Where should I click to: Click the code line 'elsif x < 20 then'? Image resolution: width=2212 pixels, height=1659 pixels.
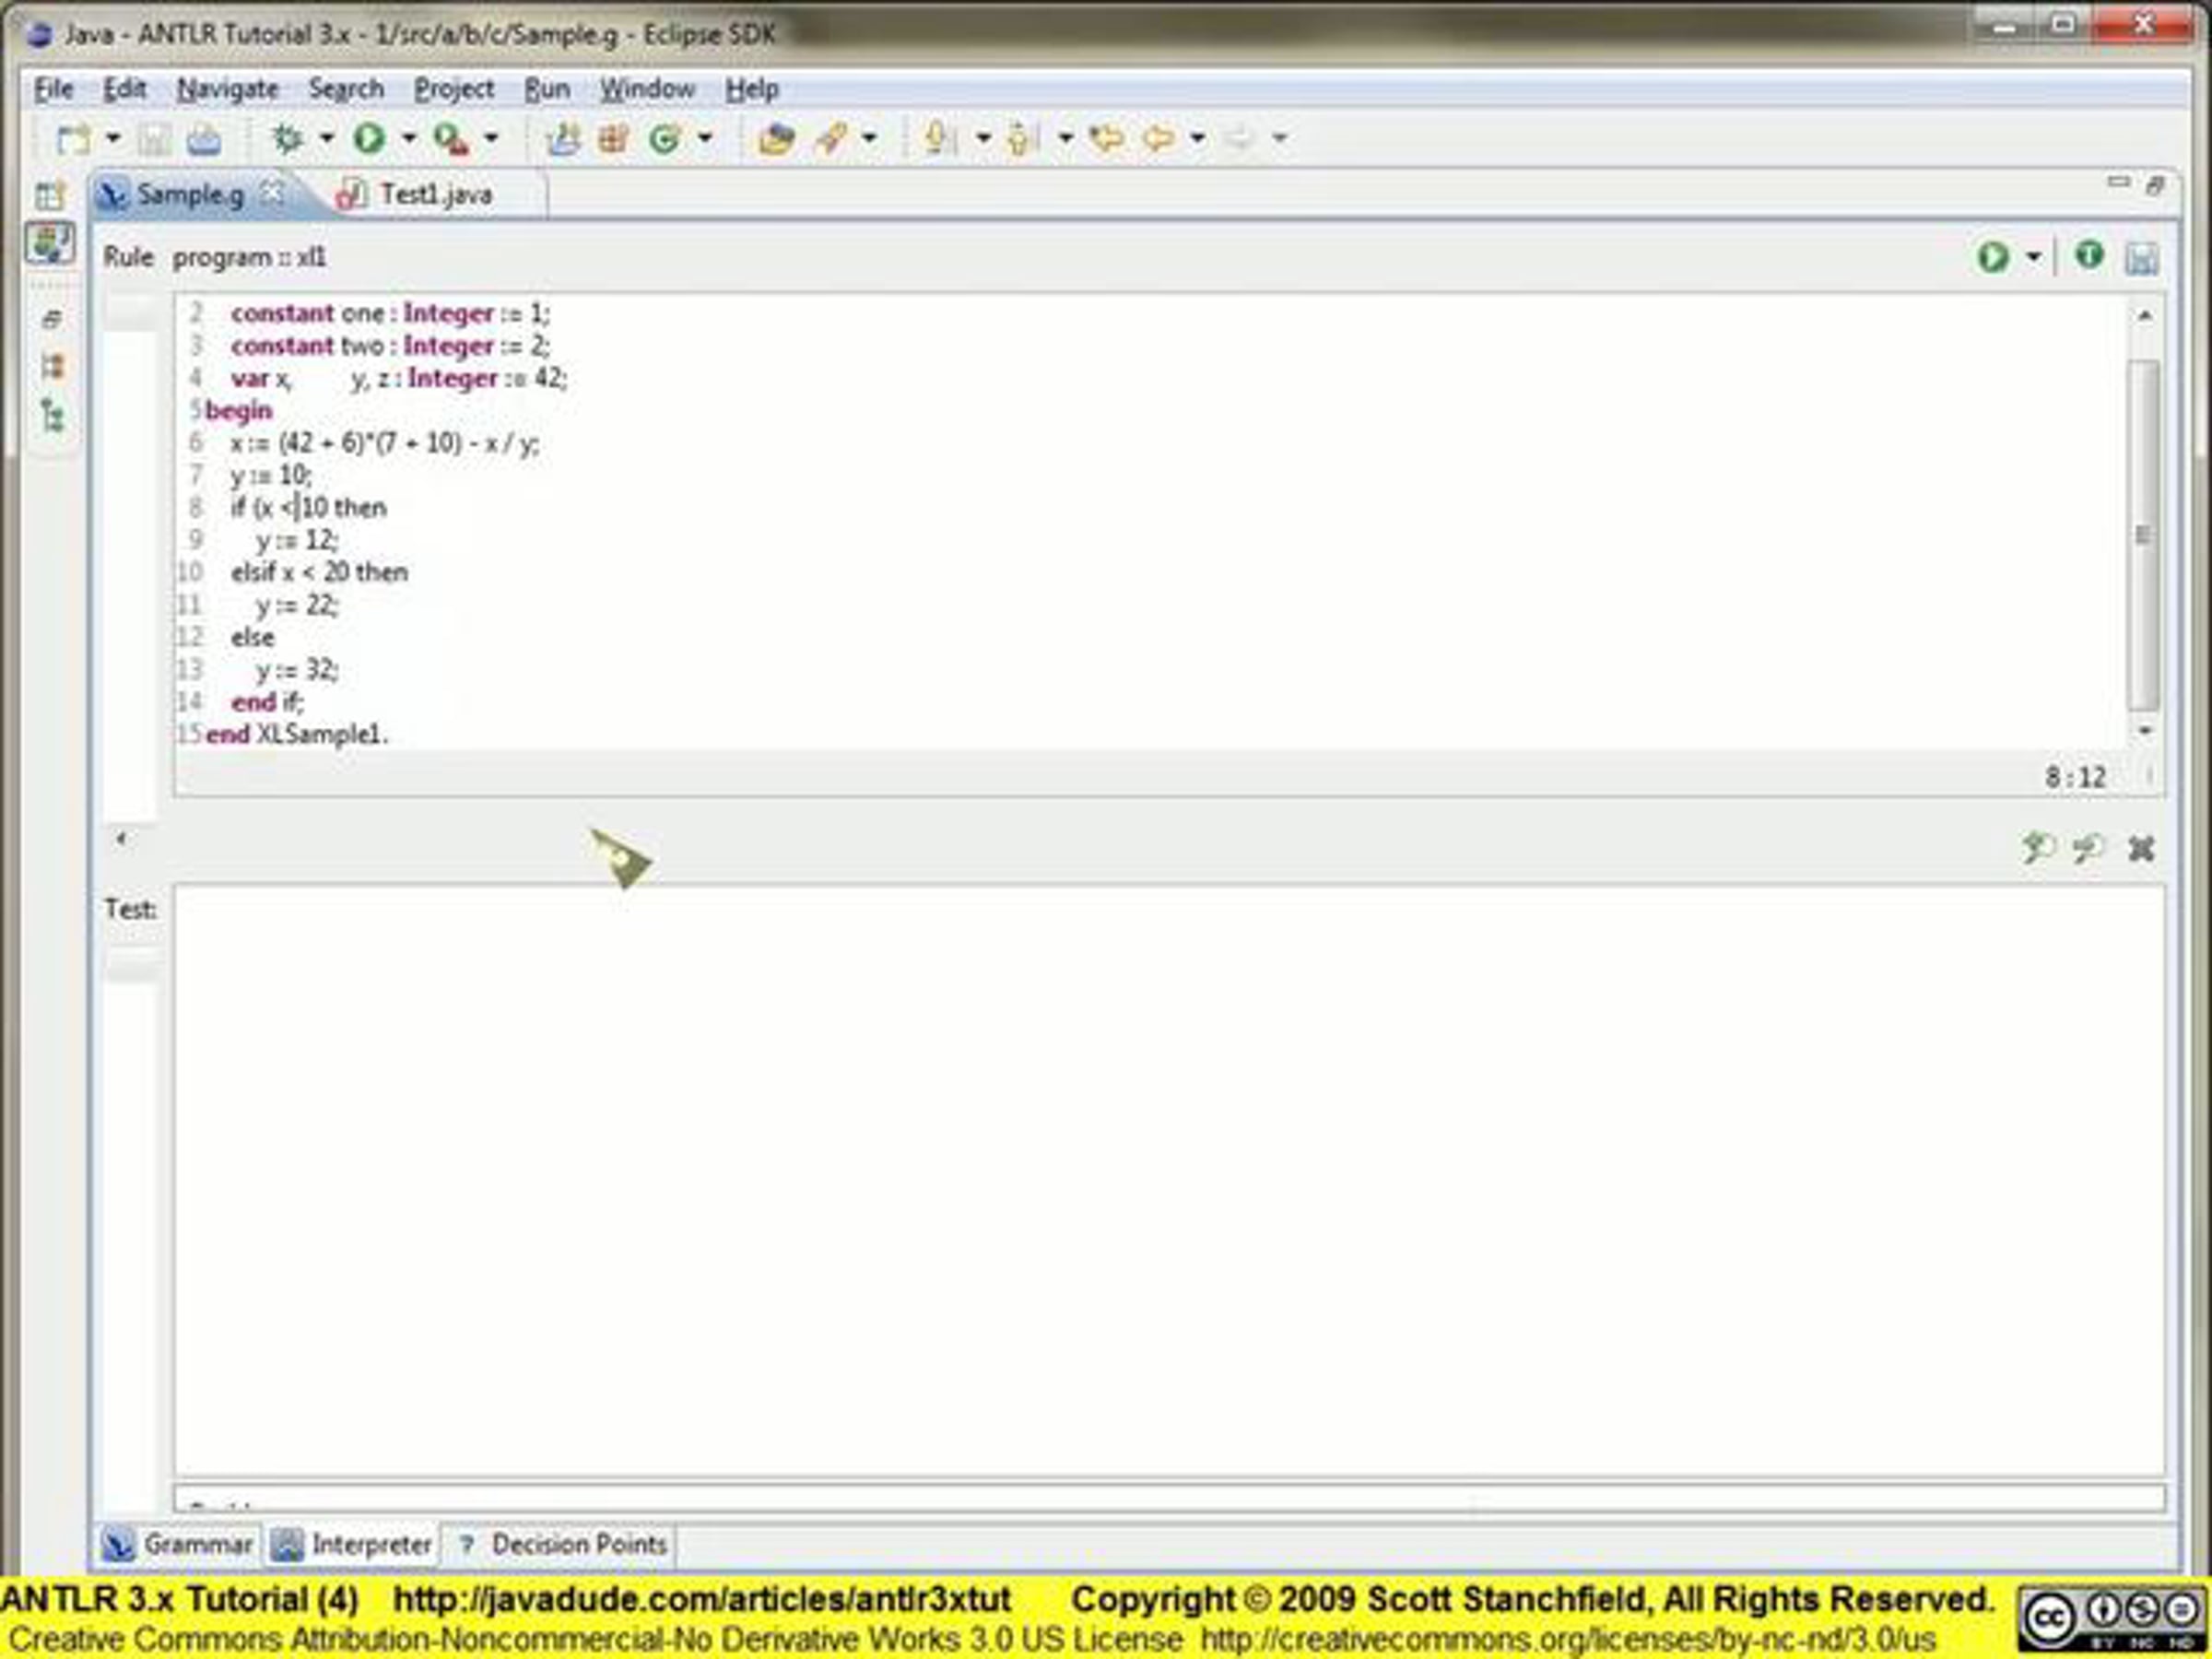click(319, 572)
